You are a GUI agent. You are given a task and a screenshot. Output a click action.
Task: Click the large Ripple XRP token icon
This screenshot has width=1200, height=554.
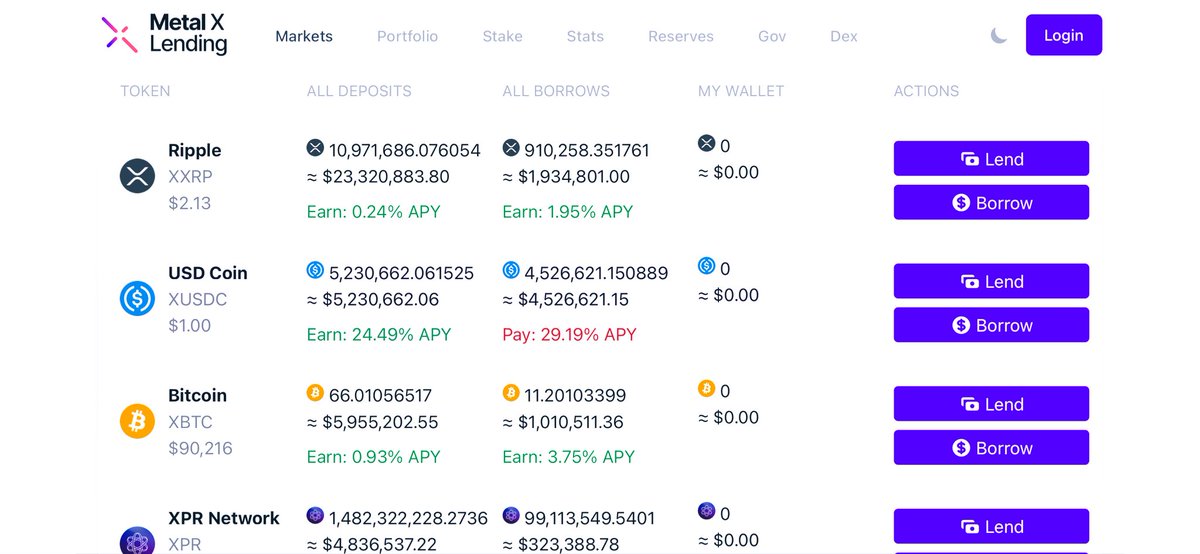(137, 176)
